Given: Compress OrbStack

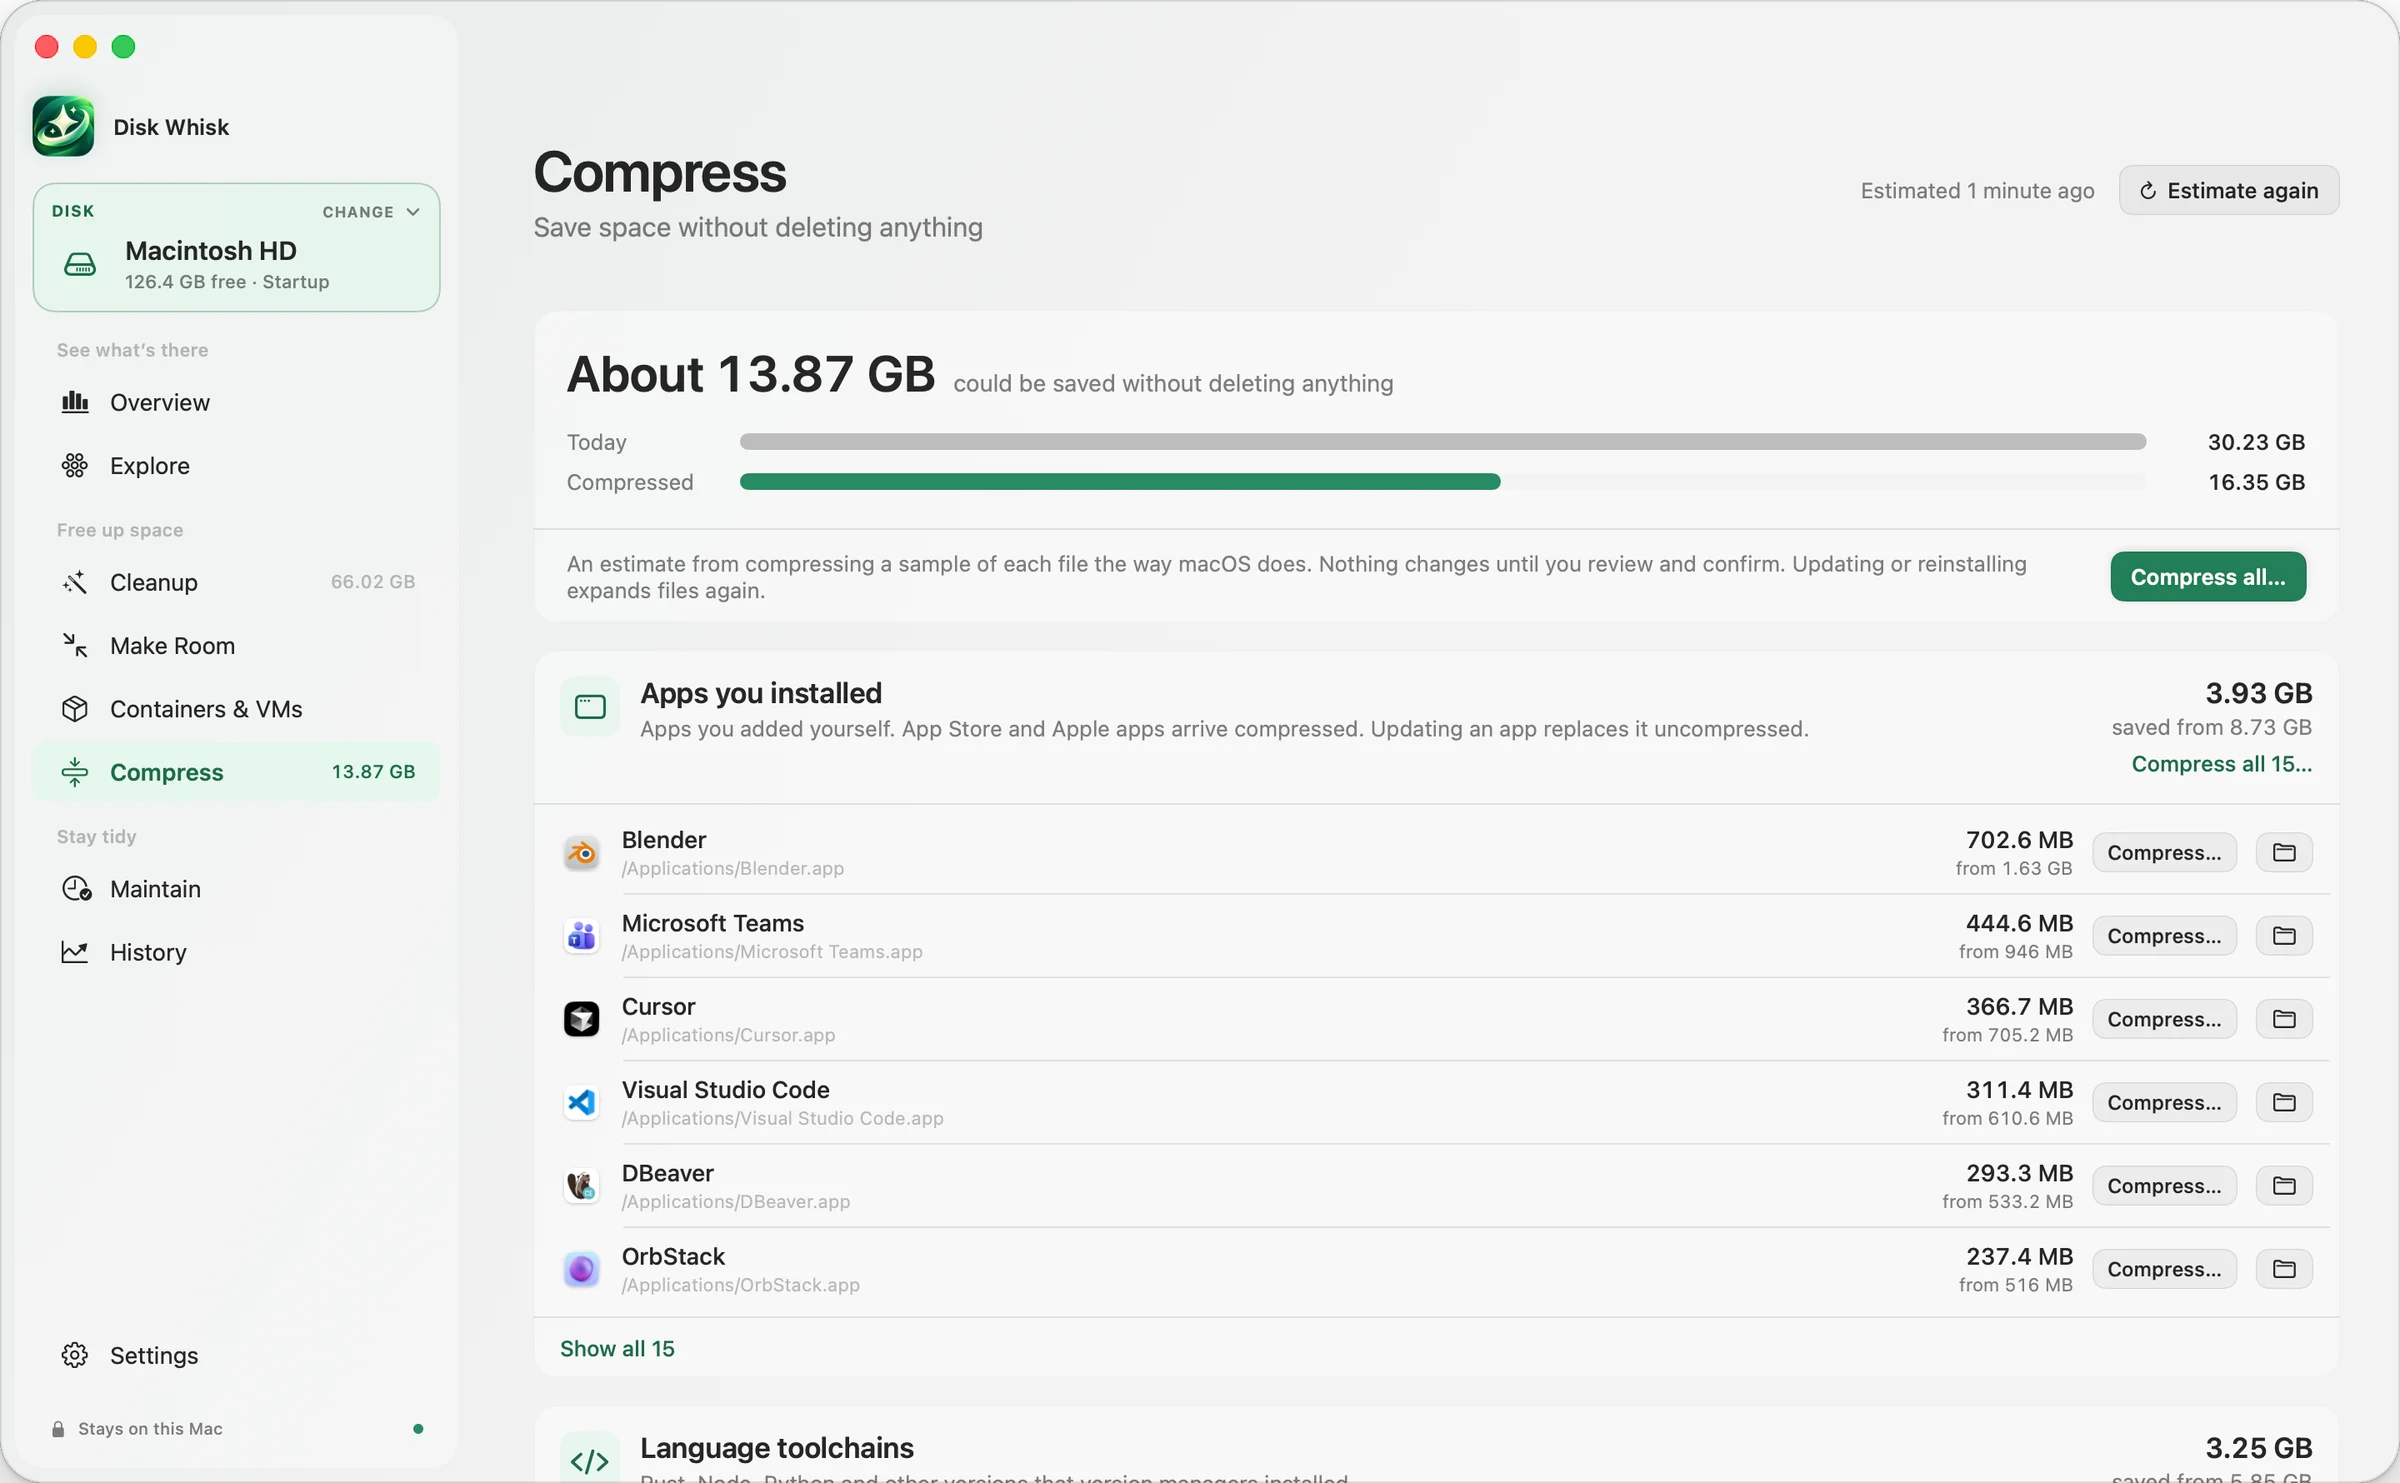Looking at the screenshot, I should [x=2164, y=1268].
